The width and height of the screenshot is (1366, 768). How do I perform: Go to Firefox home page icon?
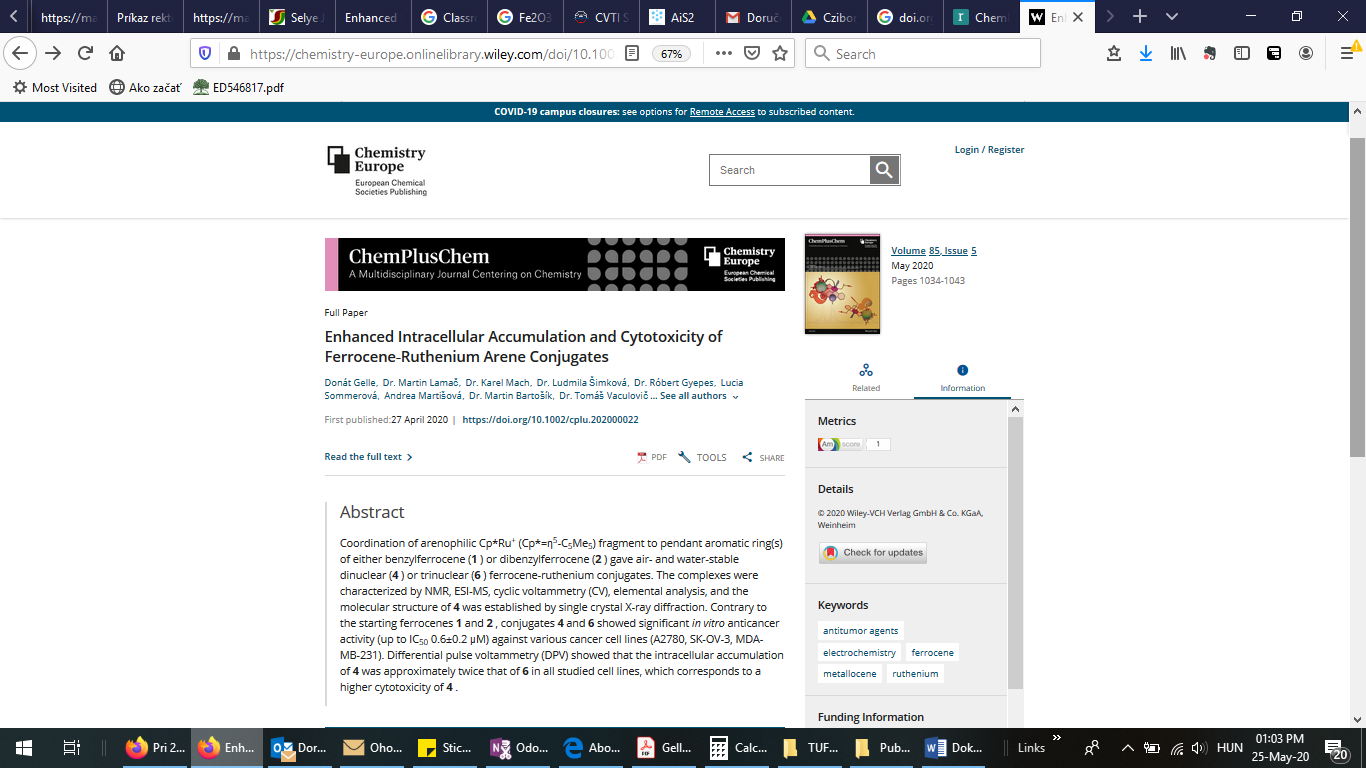[x=117, y=54]
